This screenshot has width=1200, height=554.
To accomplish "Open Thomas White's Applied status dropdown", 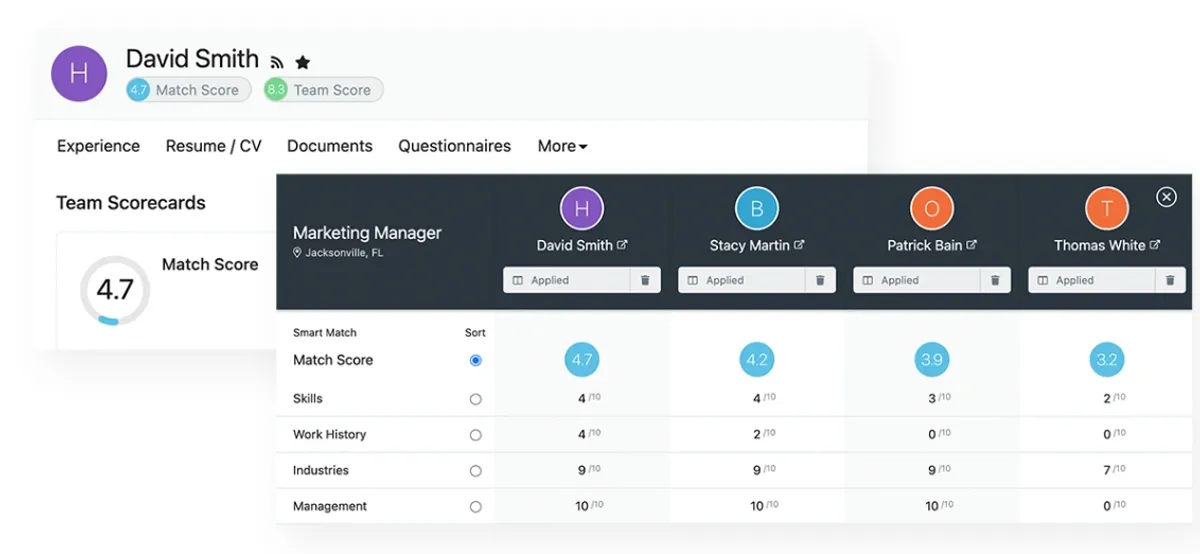I will point(1091,280).
